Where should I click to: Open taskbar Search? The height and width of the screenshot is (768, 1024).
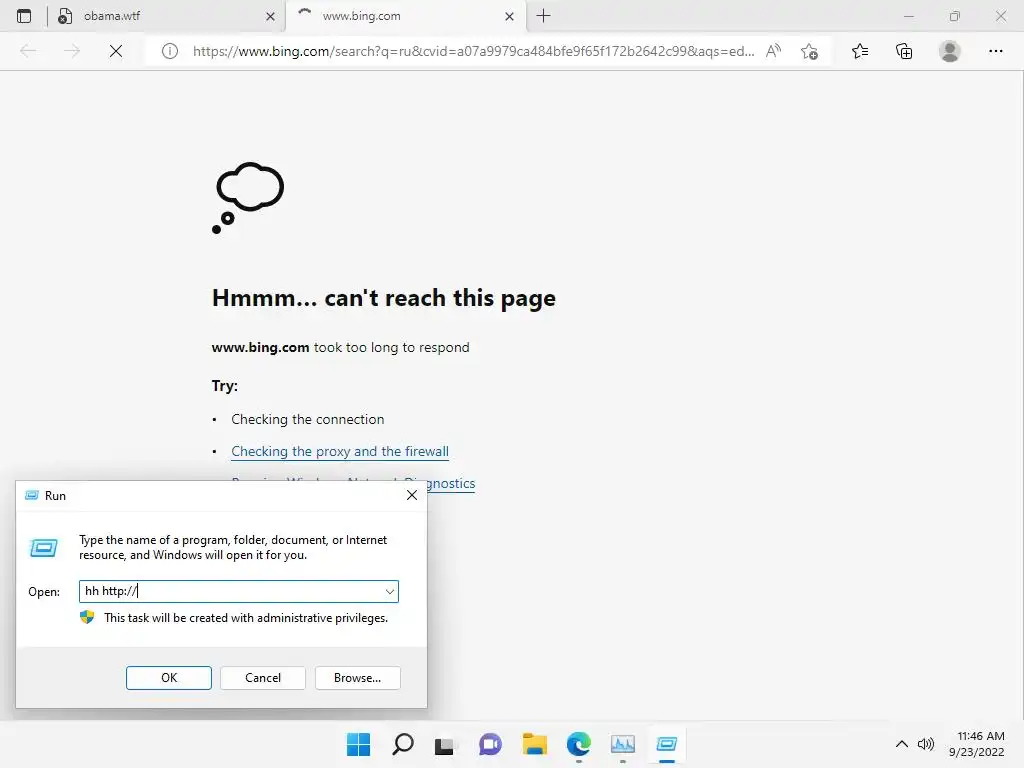coord(402,744)
